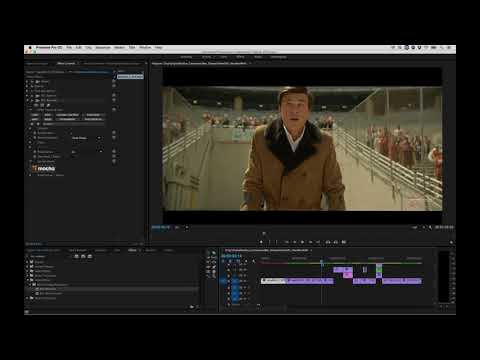
Task: Toggle Snap in the timeline
Action: pyautogui.click(x=230, y=261)
